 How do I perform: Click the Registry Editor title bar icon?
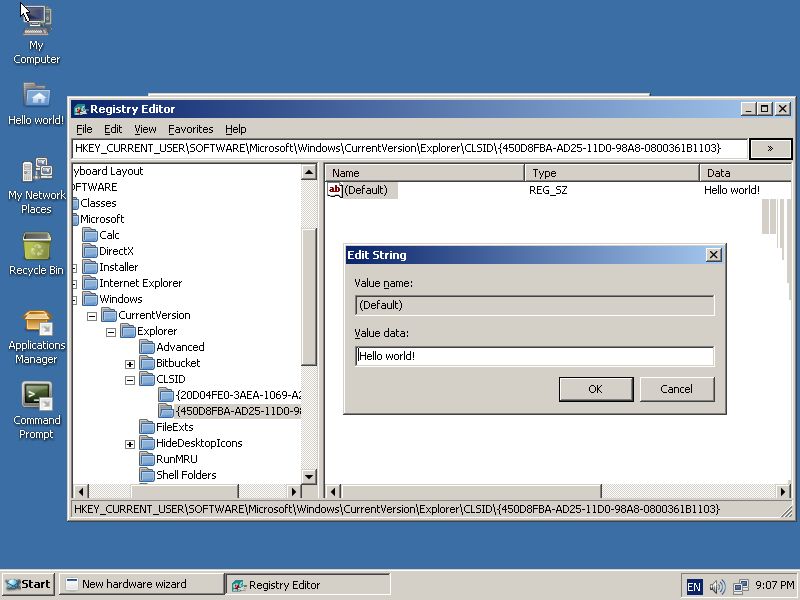tap(81, 109)
